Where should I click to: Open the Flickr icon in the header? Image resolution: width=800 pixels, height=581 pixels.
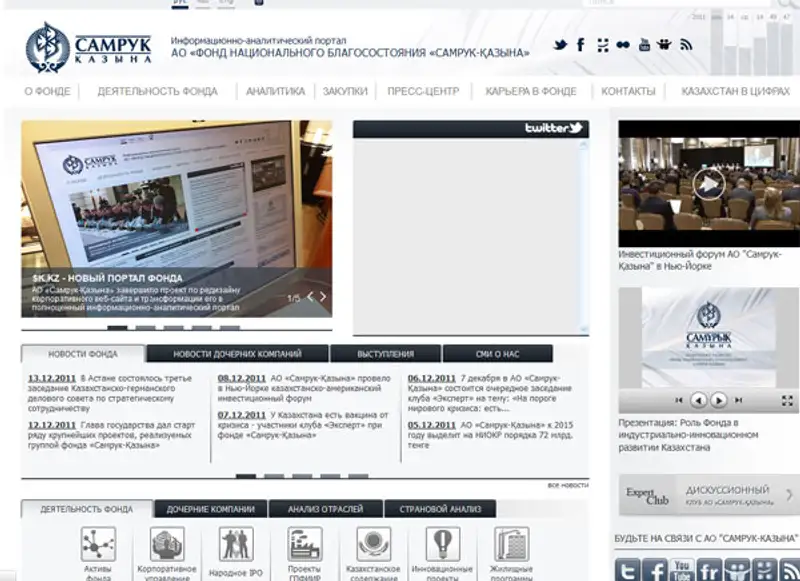click(x=624, y=45)
